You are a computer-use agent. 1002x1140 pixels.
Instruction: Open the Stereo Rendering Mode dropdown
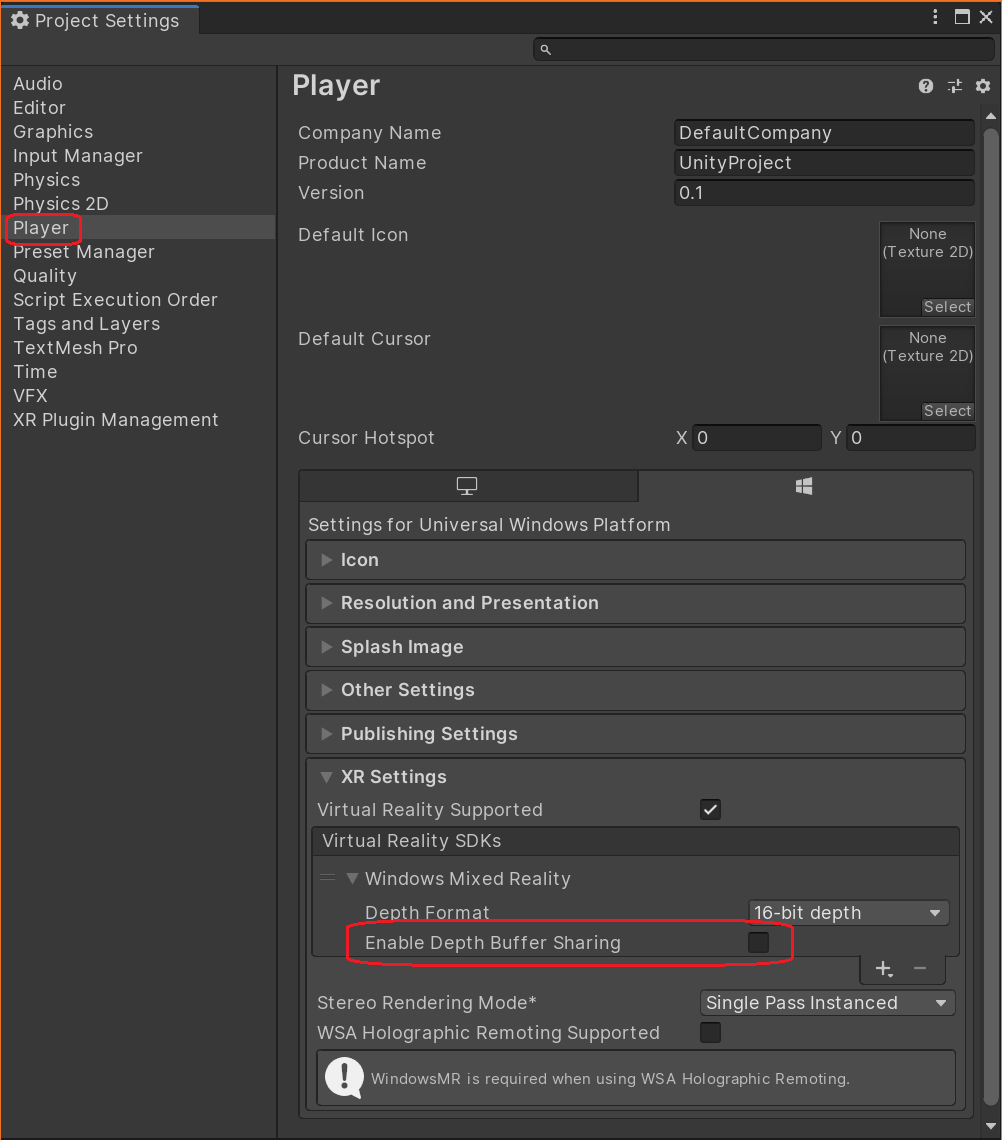tap(827, 1002)
